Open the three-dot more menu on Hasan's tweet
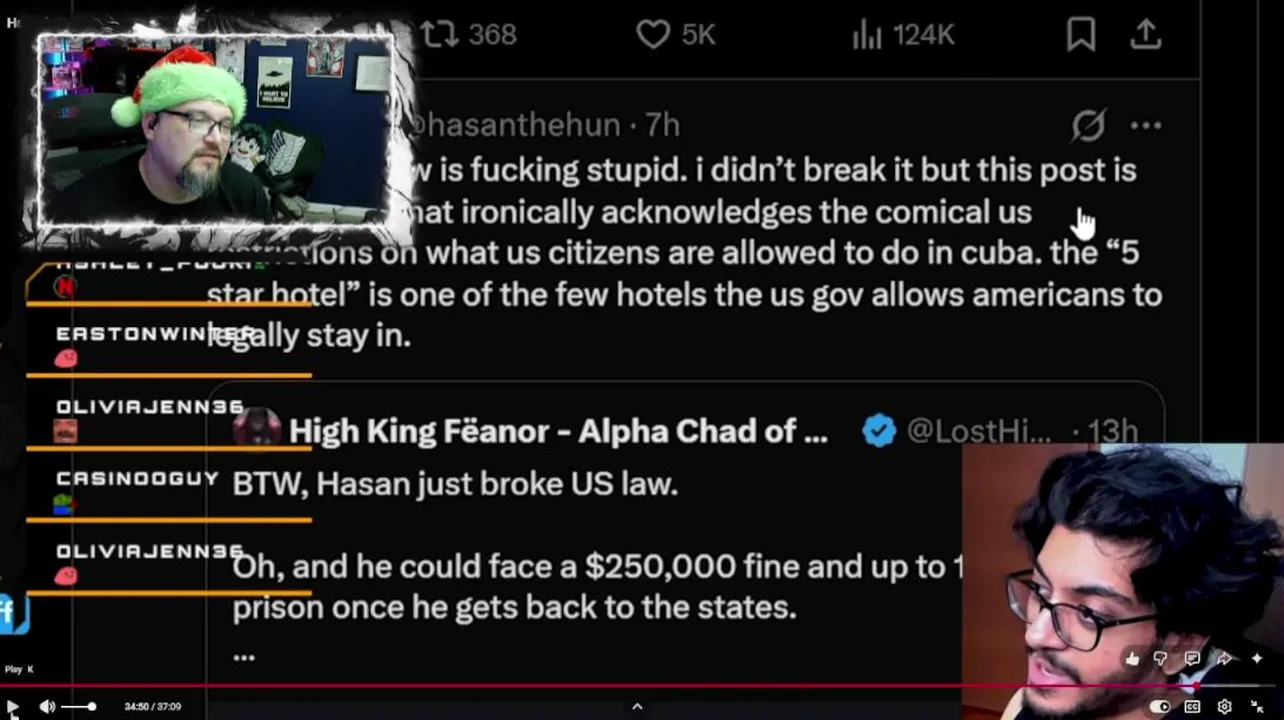This screenshot has height=720, width=1284. pyautogui.click(x=1146, y=126)
